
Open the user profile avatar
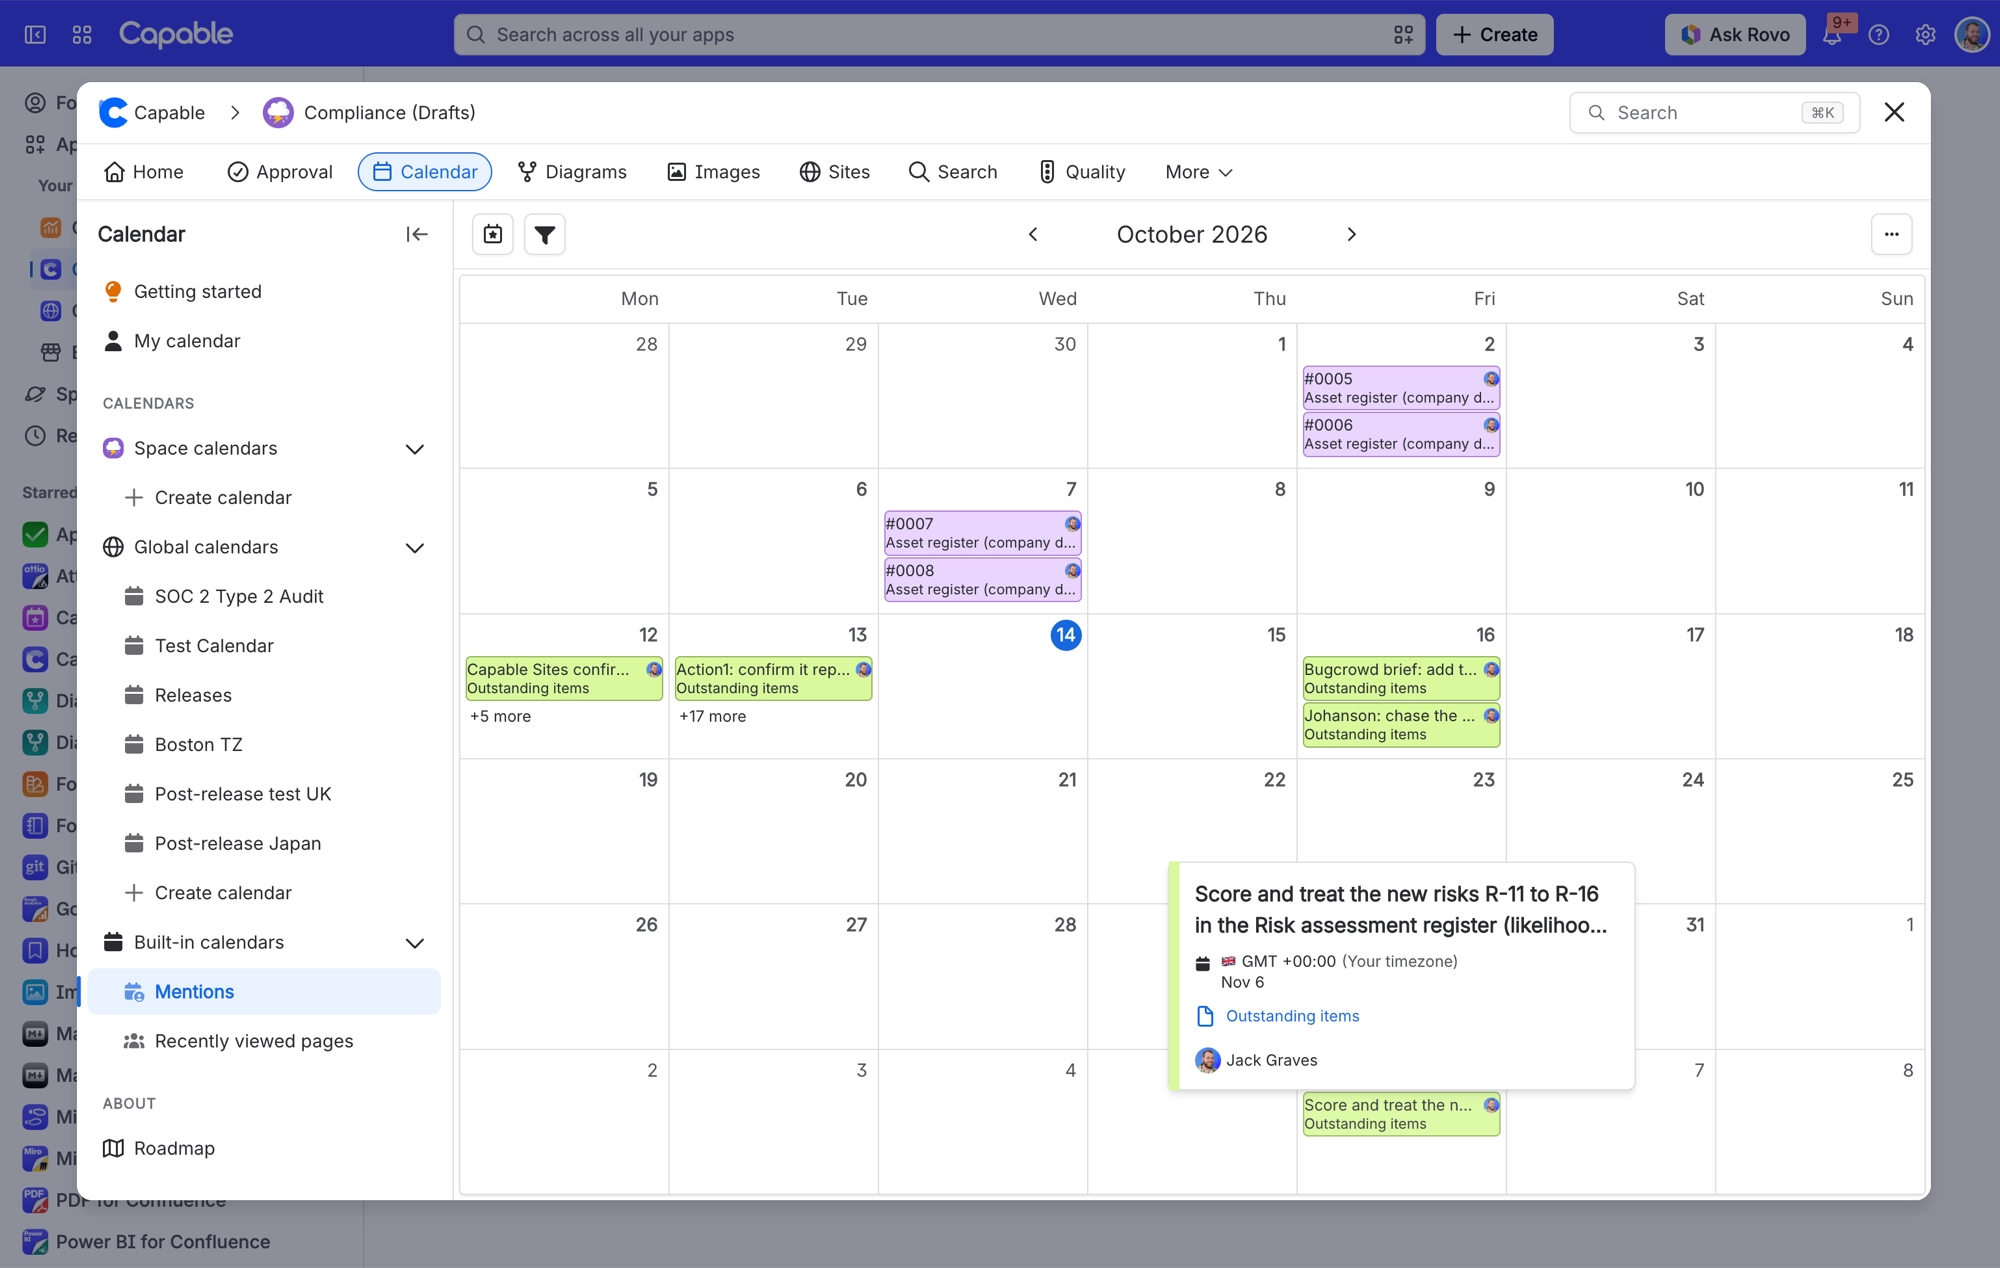click(x=1972, y=34)
